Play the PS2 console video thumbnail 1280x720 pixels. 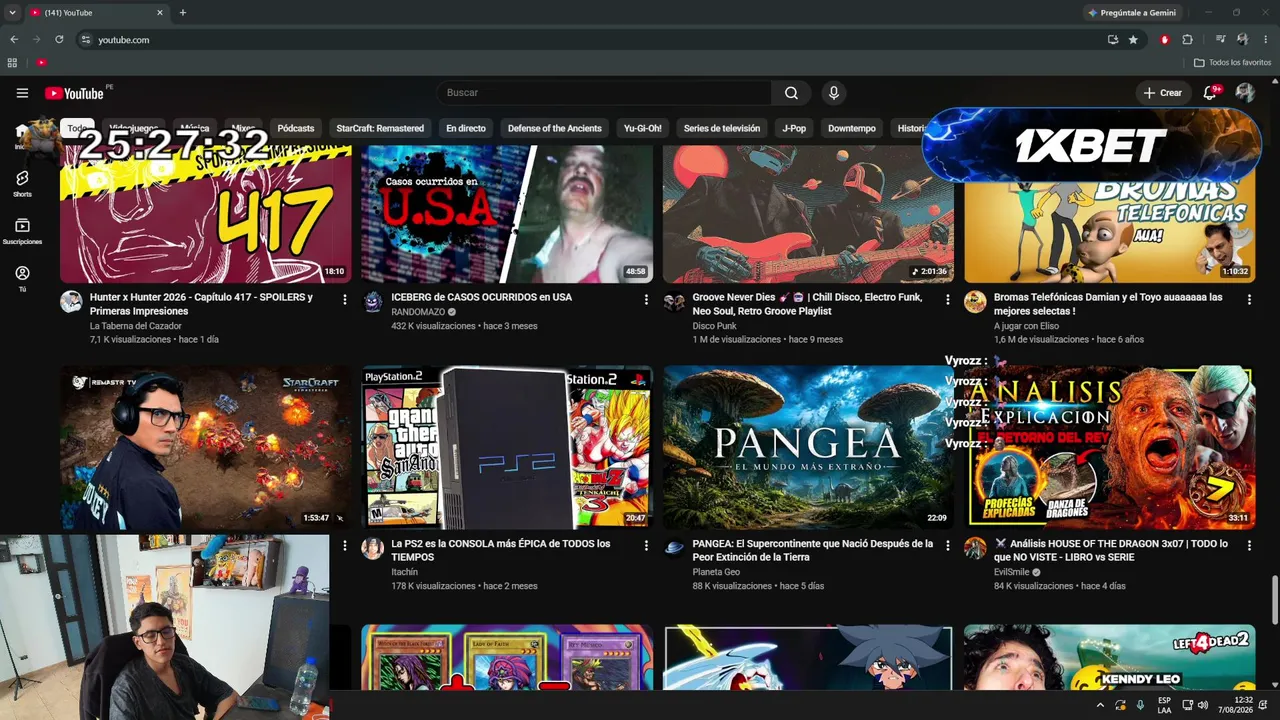coord(507,447)
